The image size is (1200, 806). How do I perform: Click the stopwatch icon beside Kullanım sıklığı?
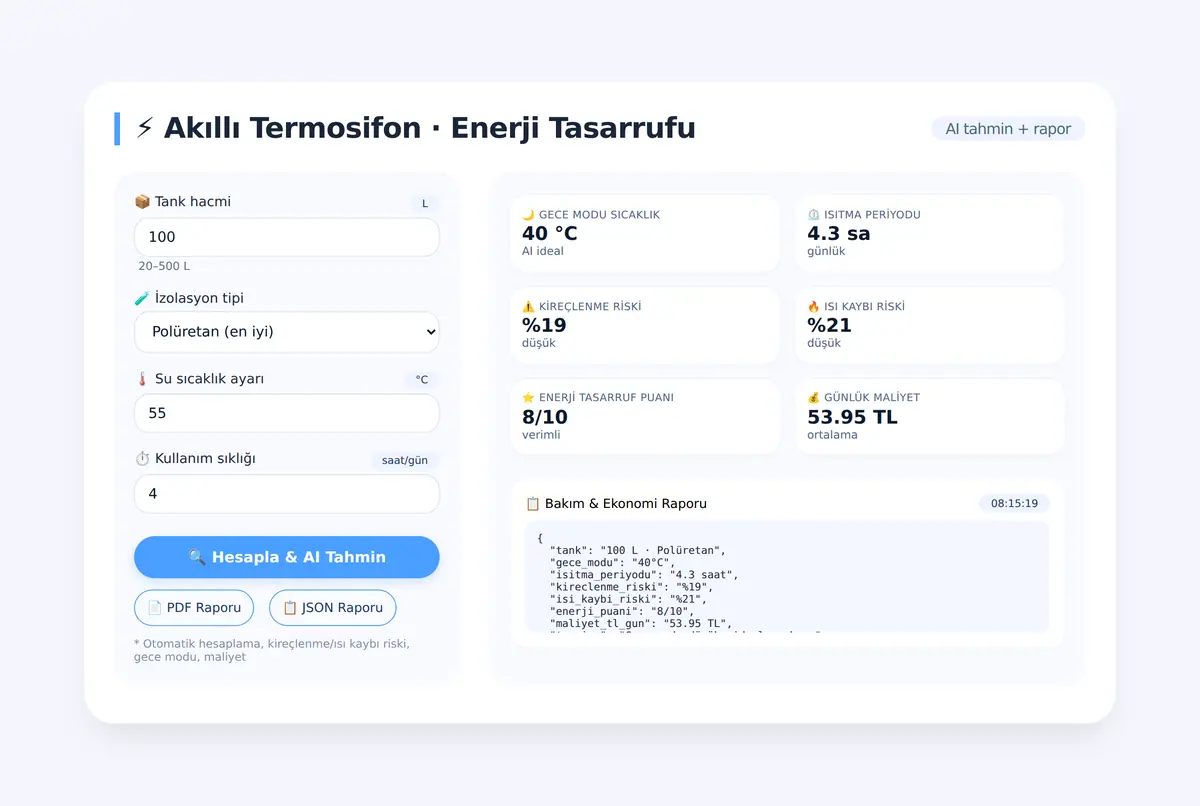[x=142, y=459]
